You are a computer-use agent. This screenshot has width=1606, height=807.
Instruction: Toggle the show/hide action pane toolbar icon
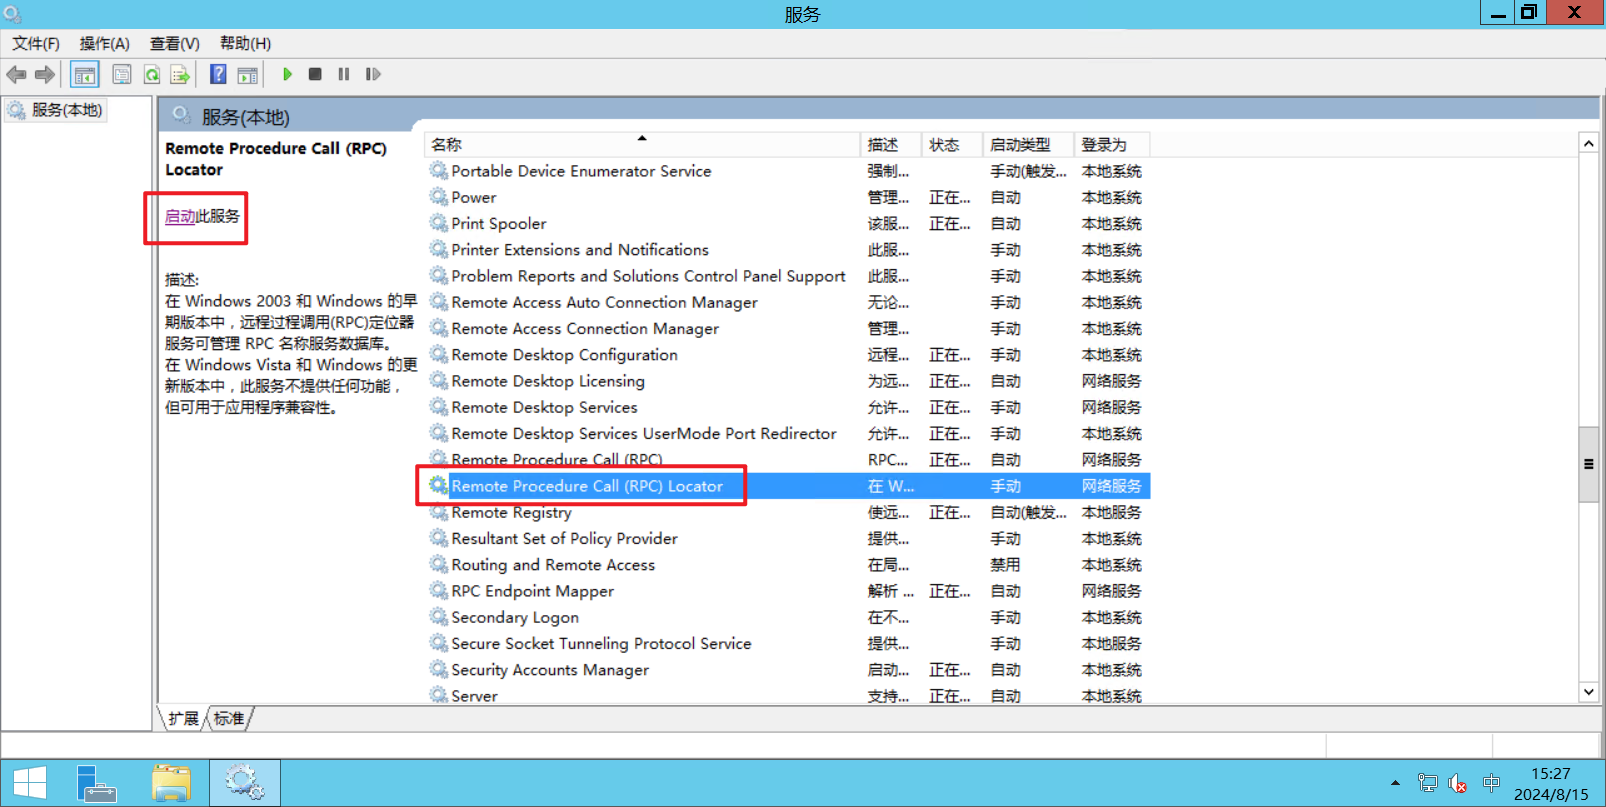click(x=247, y=74)
